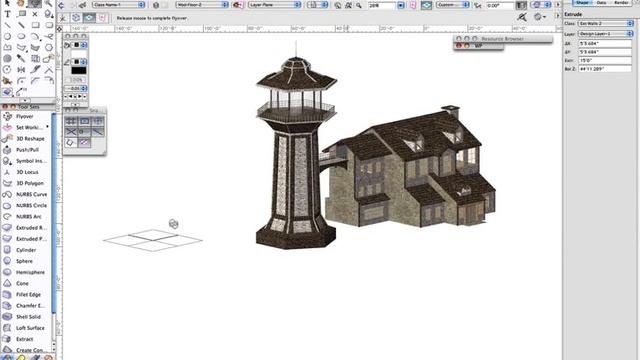Click the previous view back arrow

pos(62,5)
